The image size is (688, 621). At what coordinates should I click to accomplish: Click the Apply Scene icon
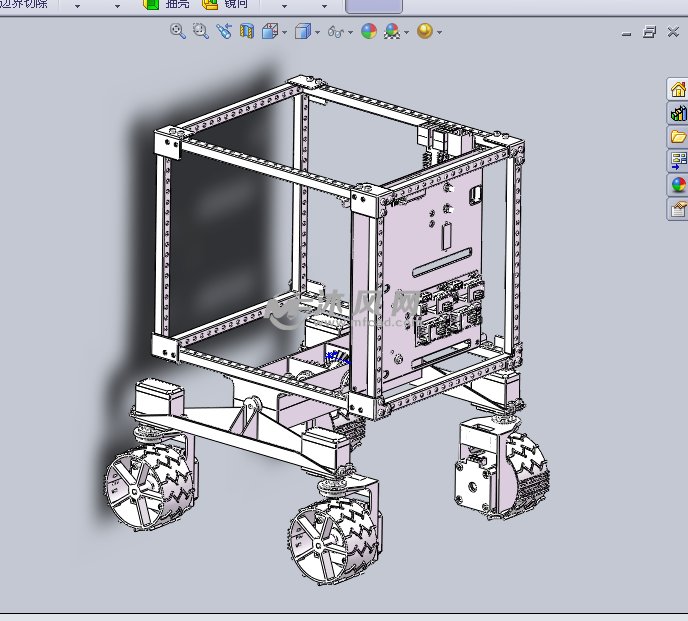pyautogui.click(x=392, y=32)
